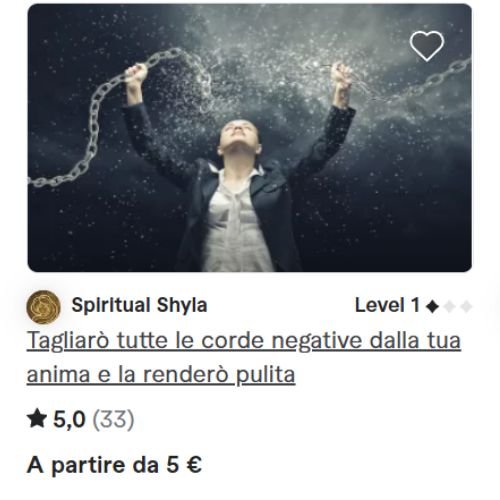The image size is (500, 500).
Task: Click the word "Shyla" in the seller name
Action: (182, 307)
